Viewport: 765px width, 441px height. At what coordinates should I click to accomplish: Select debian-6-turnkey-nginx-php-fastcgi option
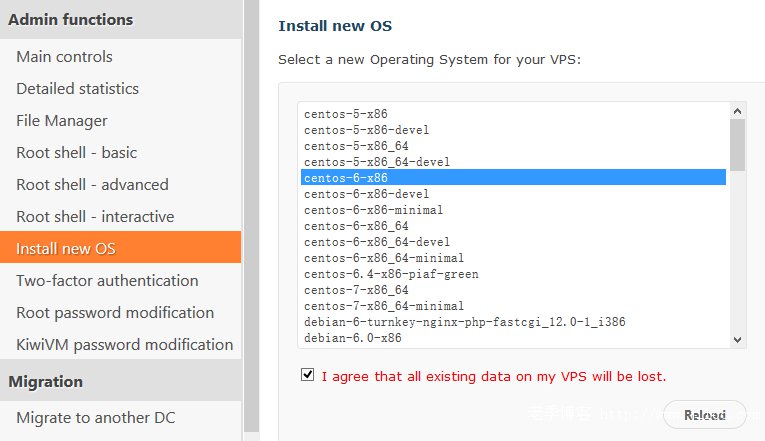coord(513,321)
